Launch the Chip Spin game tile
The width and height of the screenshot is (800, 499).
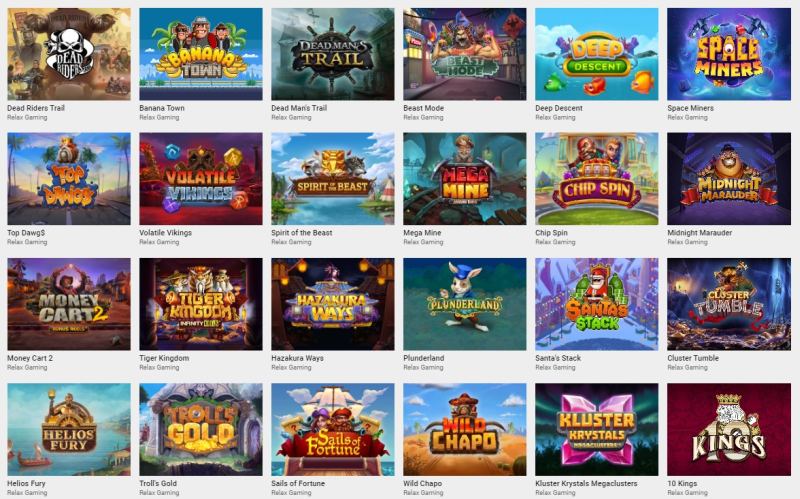pyautogui.click(x=597, y=179)
